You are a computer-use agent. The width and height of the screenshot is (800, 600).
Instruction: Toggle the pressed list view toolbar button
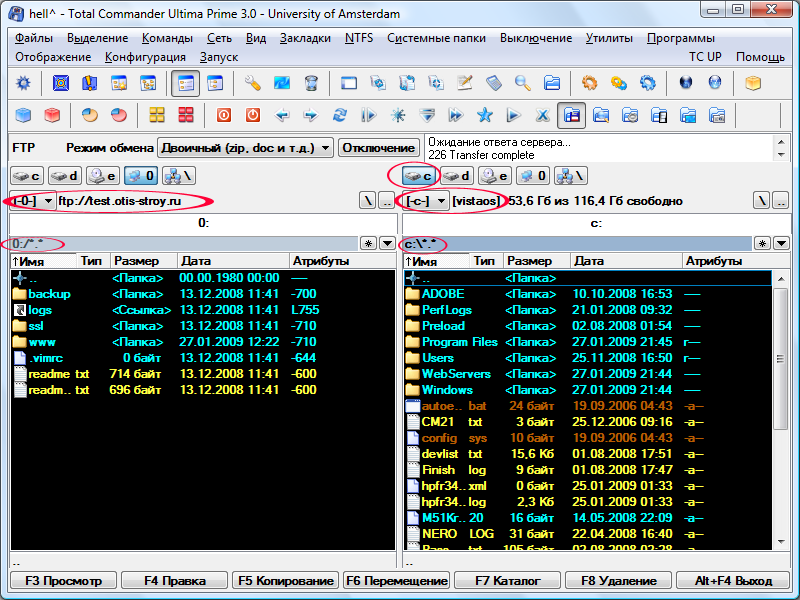pyautogui.click(x=186, y=83)
